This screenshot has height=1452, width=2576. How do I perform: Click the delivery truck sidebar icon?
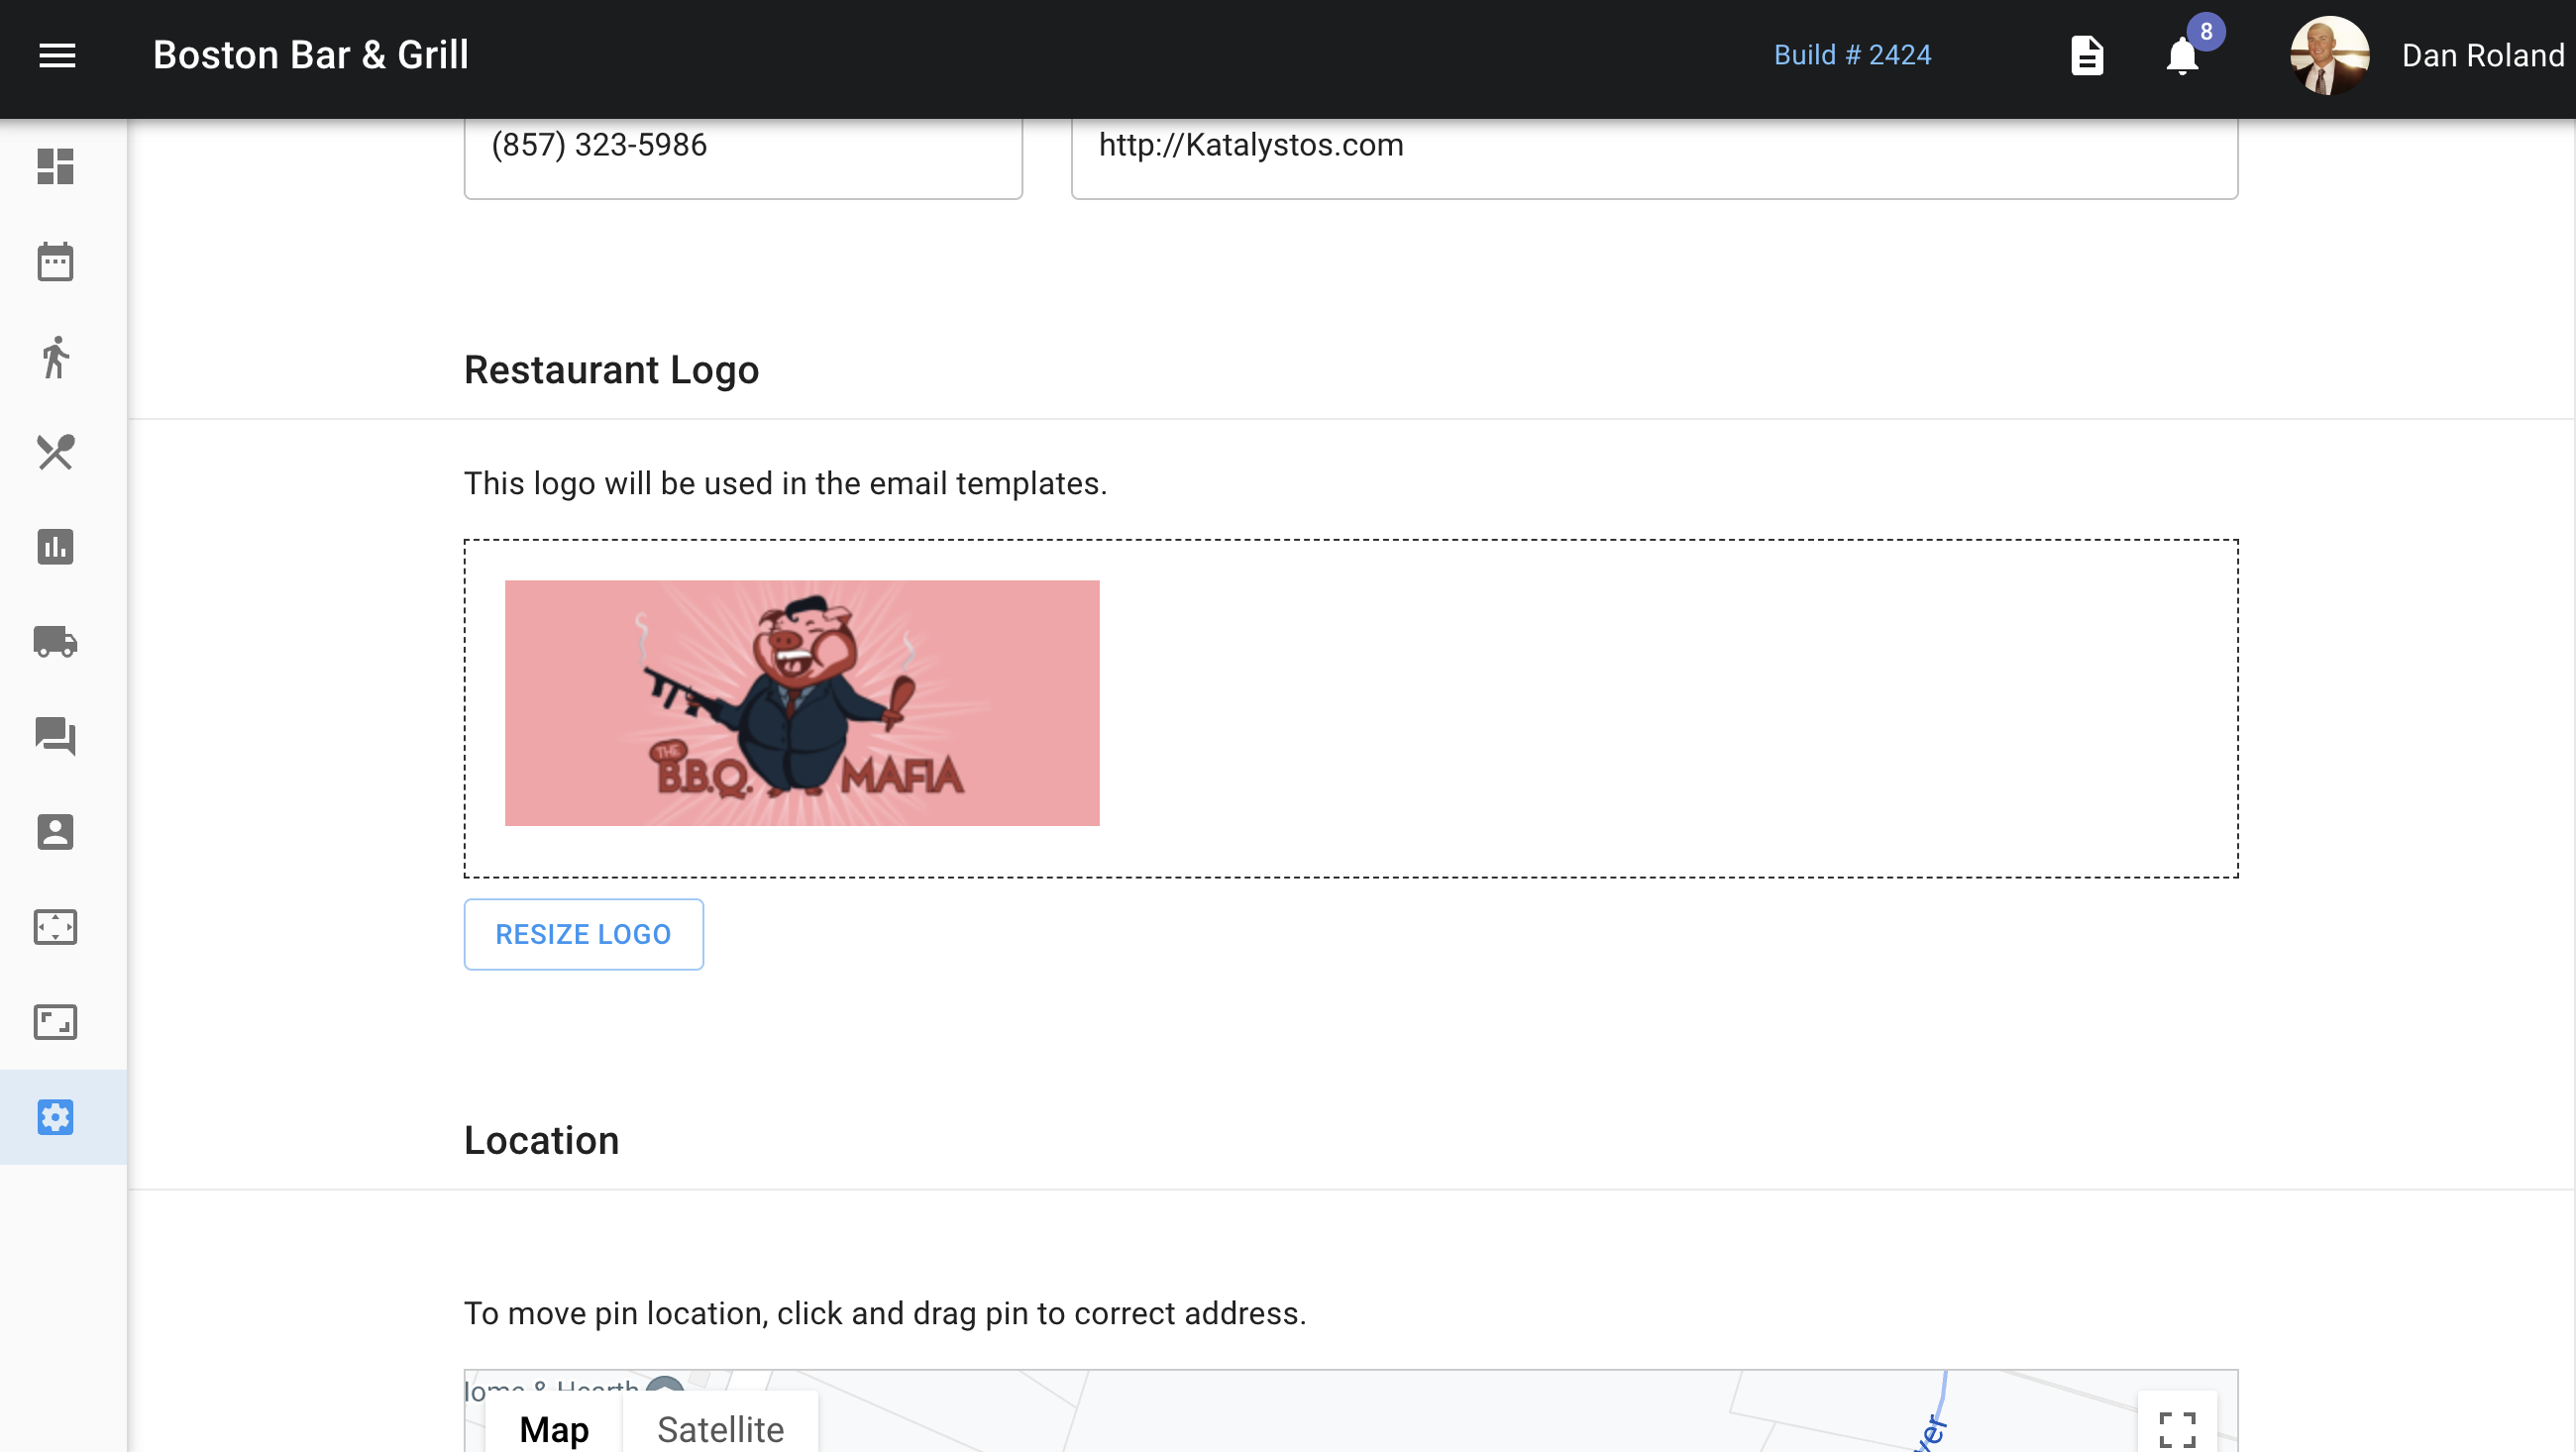(x=56, y=642)
